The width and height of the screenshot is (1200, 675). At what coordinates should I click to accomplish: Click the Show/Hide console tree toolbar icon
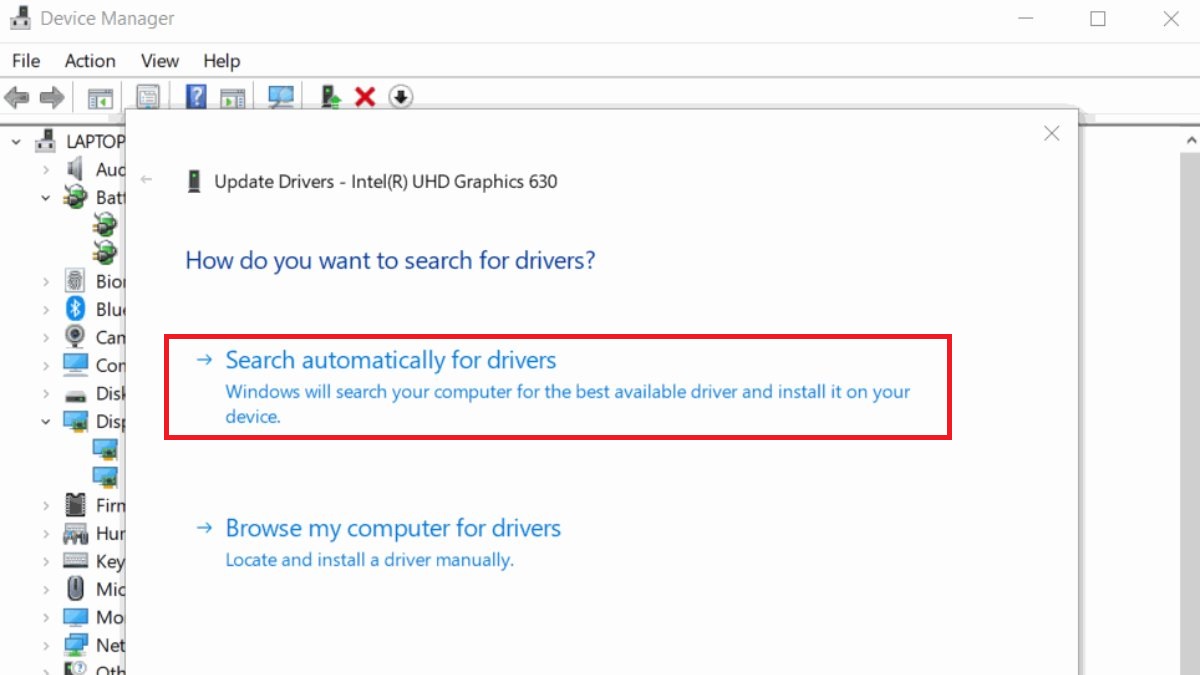(100, 97)
